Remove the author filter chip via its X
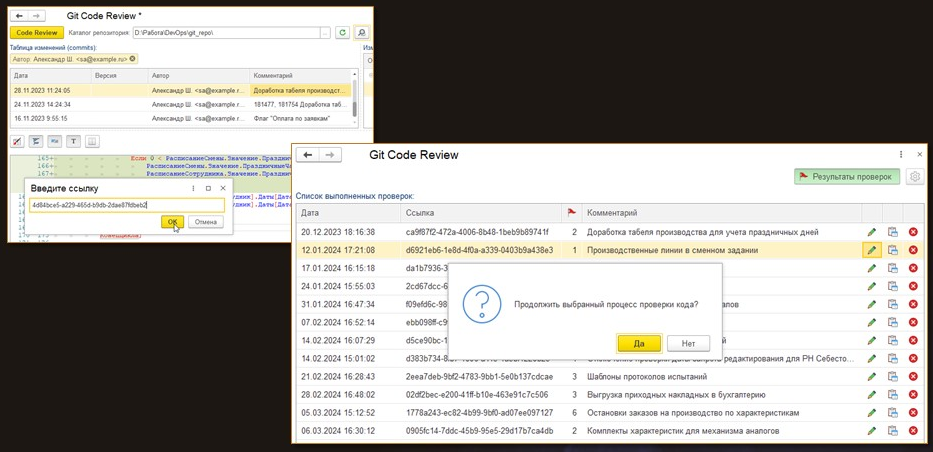This screenshot has height=452, width=933. (x=133, y=59)
